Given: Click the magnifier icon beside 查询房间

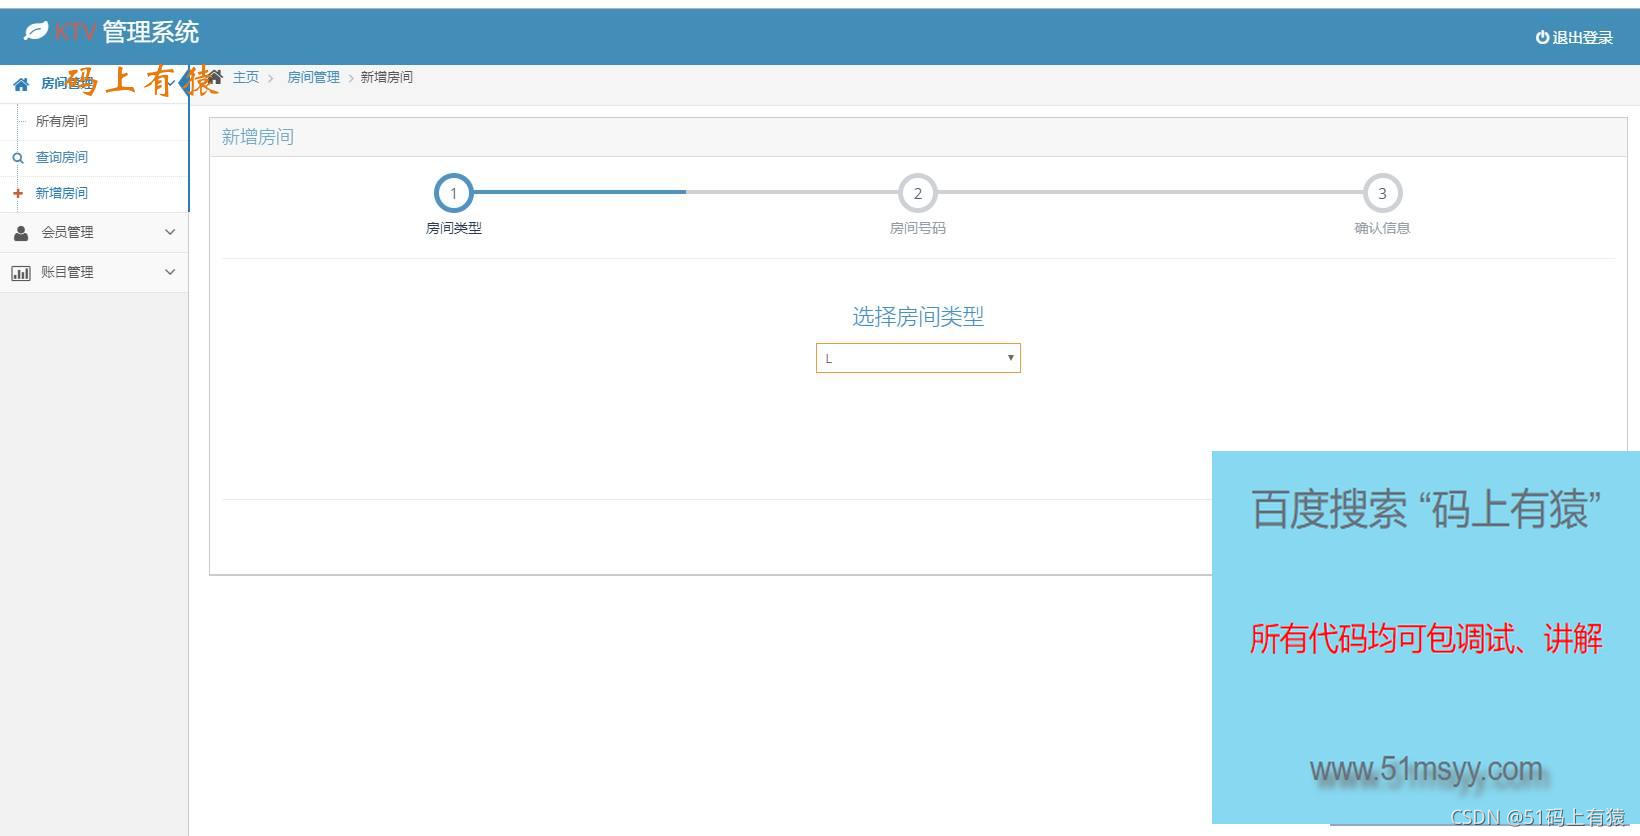Looking at the screenshot, I should coord(17,158).
